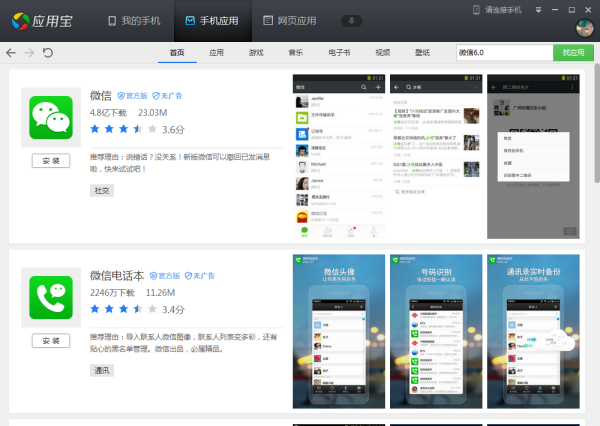Click the 3.6分 star rating

click(x=137, y=129)
